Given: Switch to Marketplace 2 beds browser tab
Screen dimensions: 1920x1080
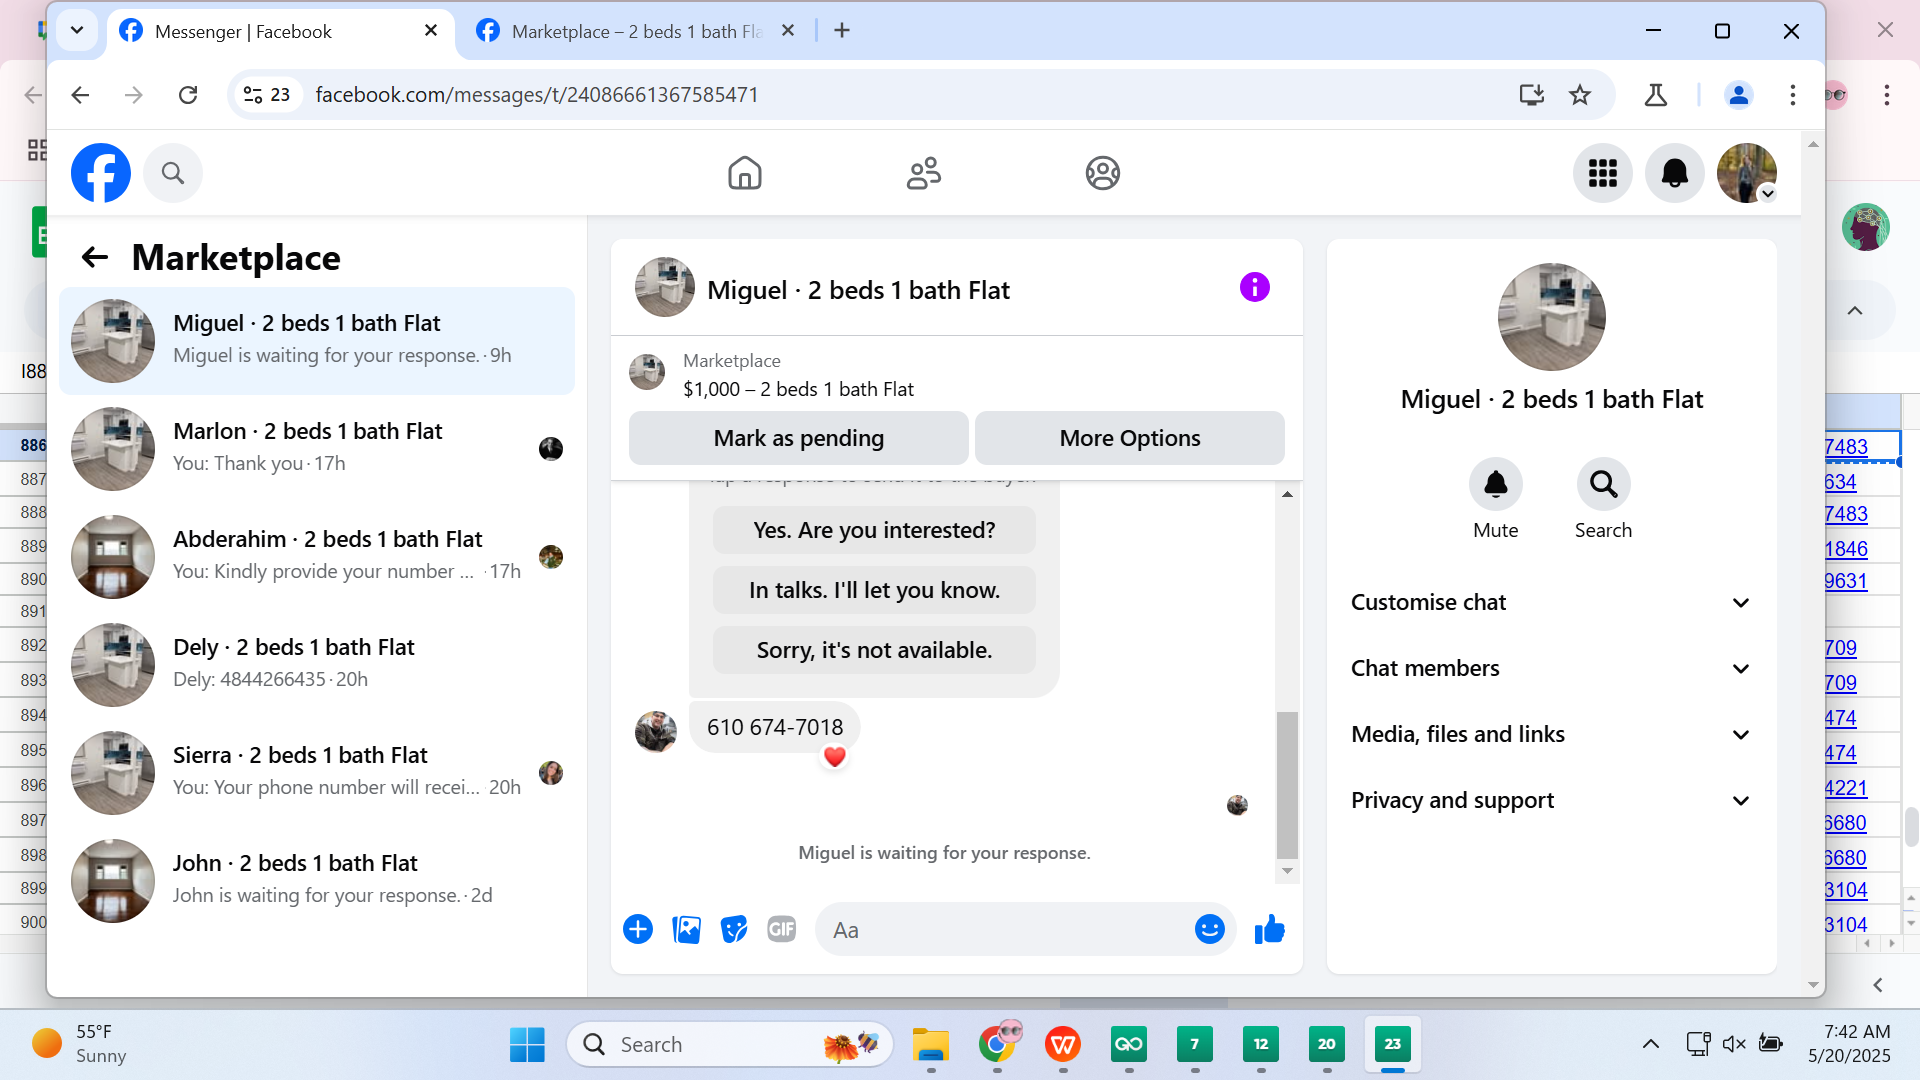Looking at the screenshot, I should click(635, 31).
